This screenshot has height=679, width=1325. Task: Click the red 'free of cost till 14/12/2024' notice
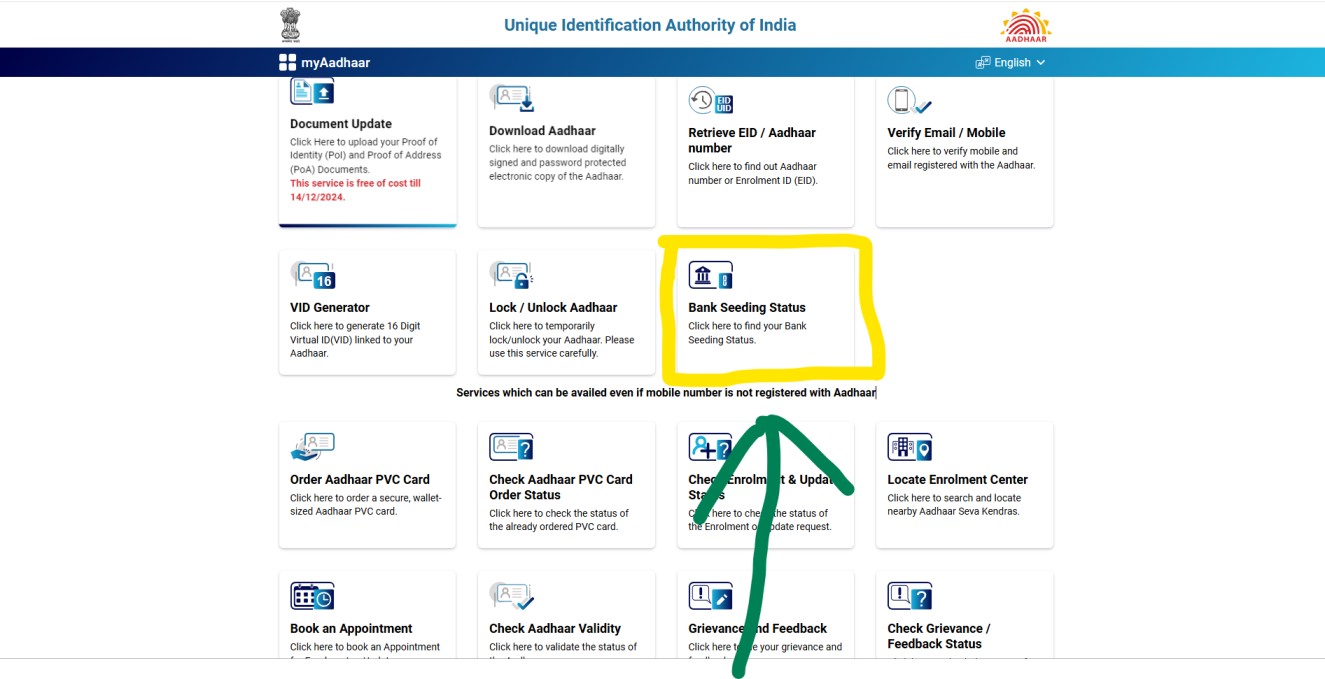(355, 190)
